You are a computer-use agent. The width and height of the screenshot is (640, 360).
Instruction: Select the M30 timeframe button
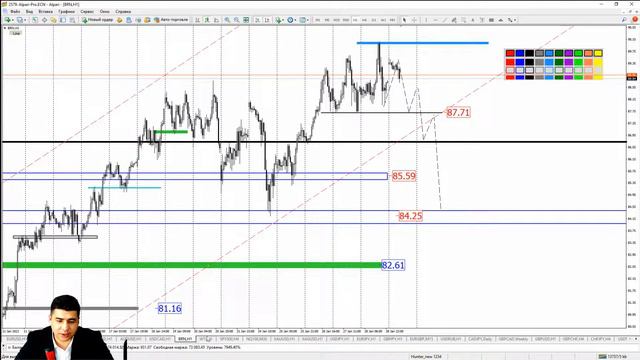(x=346, y=20)
